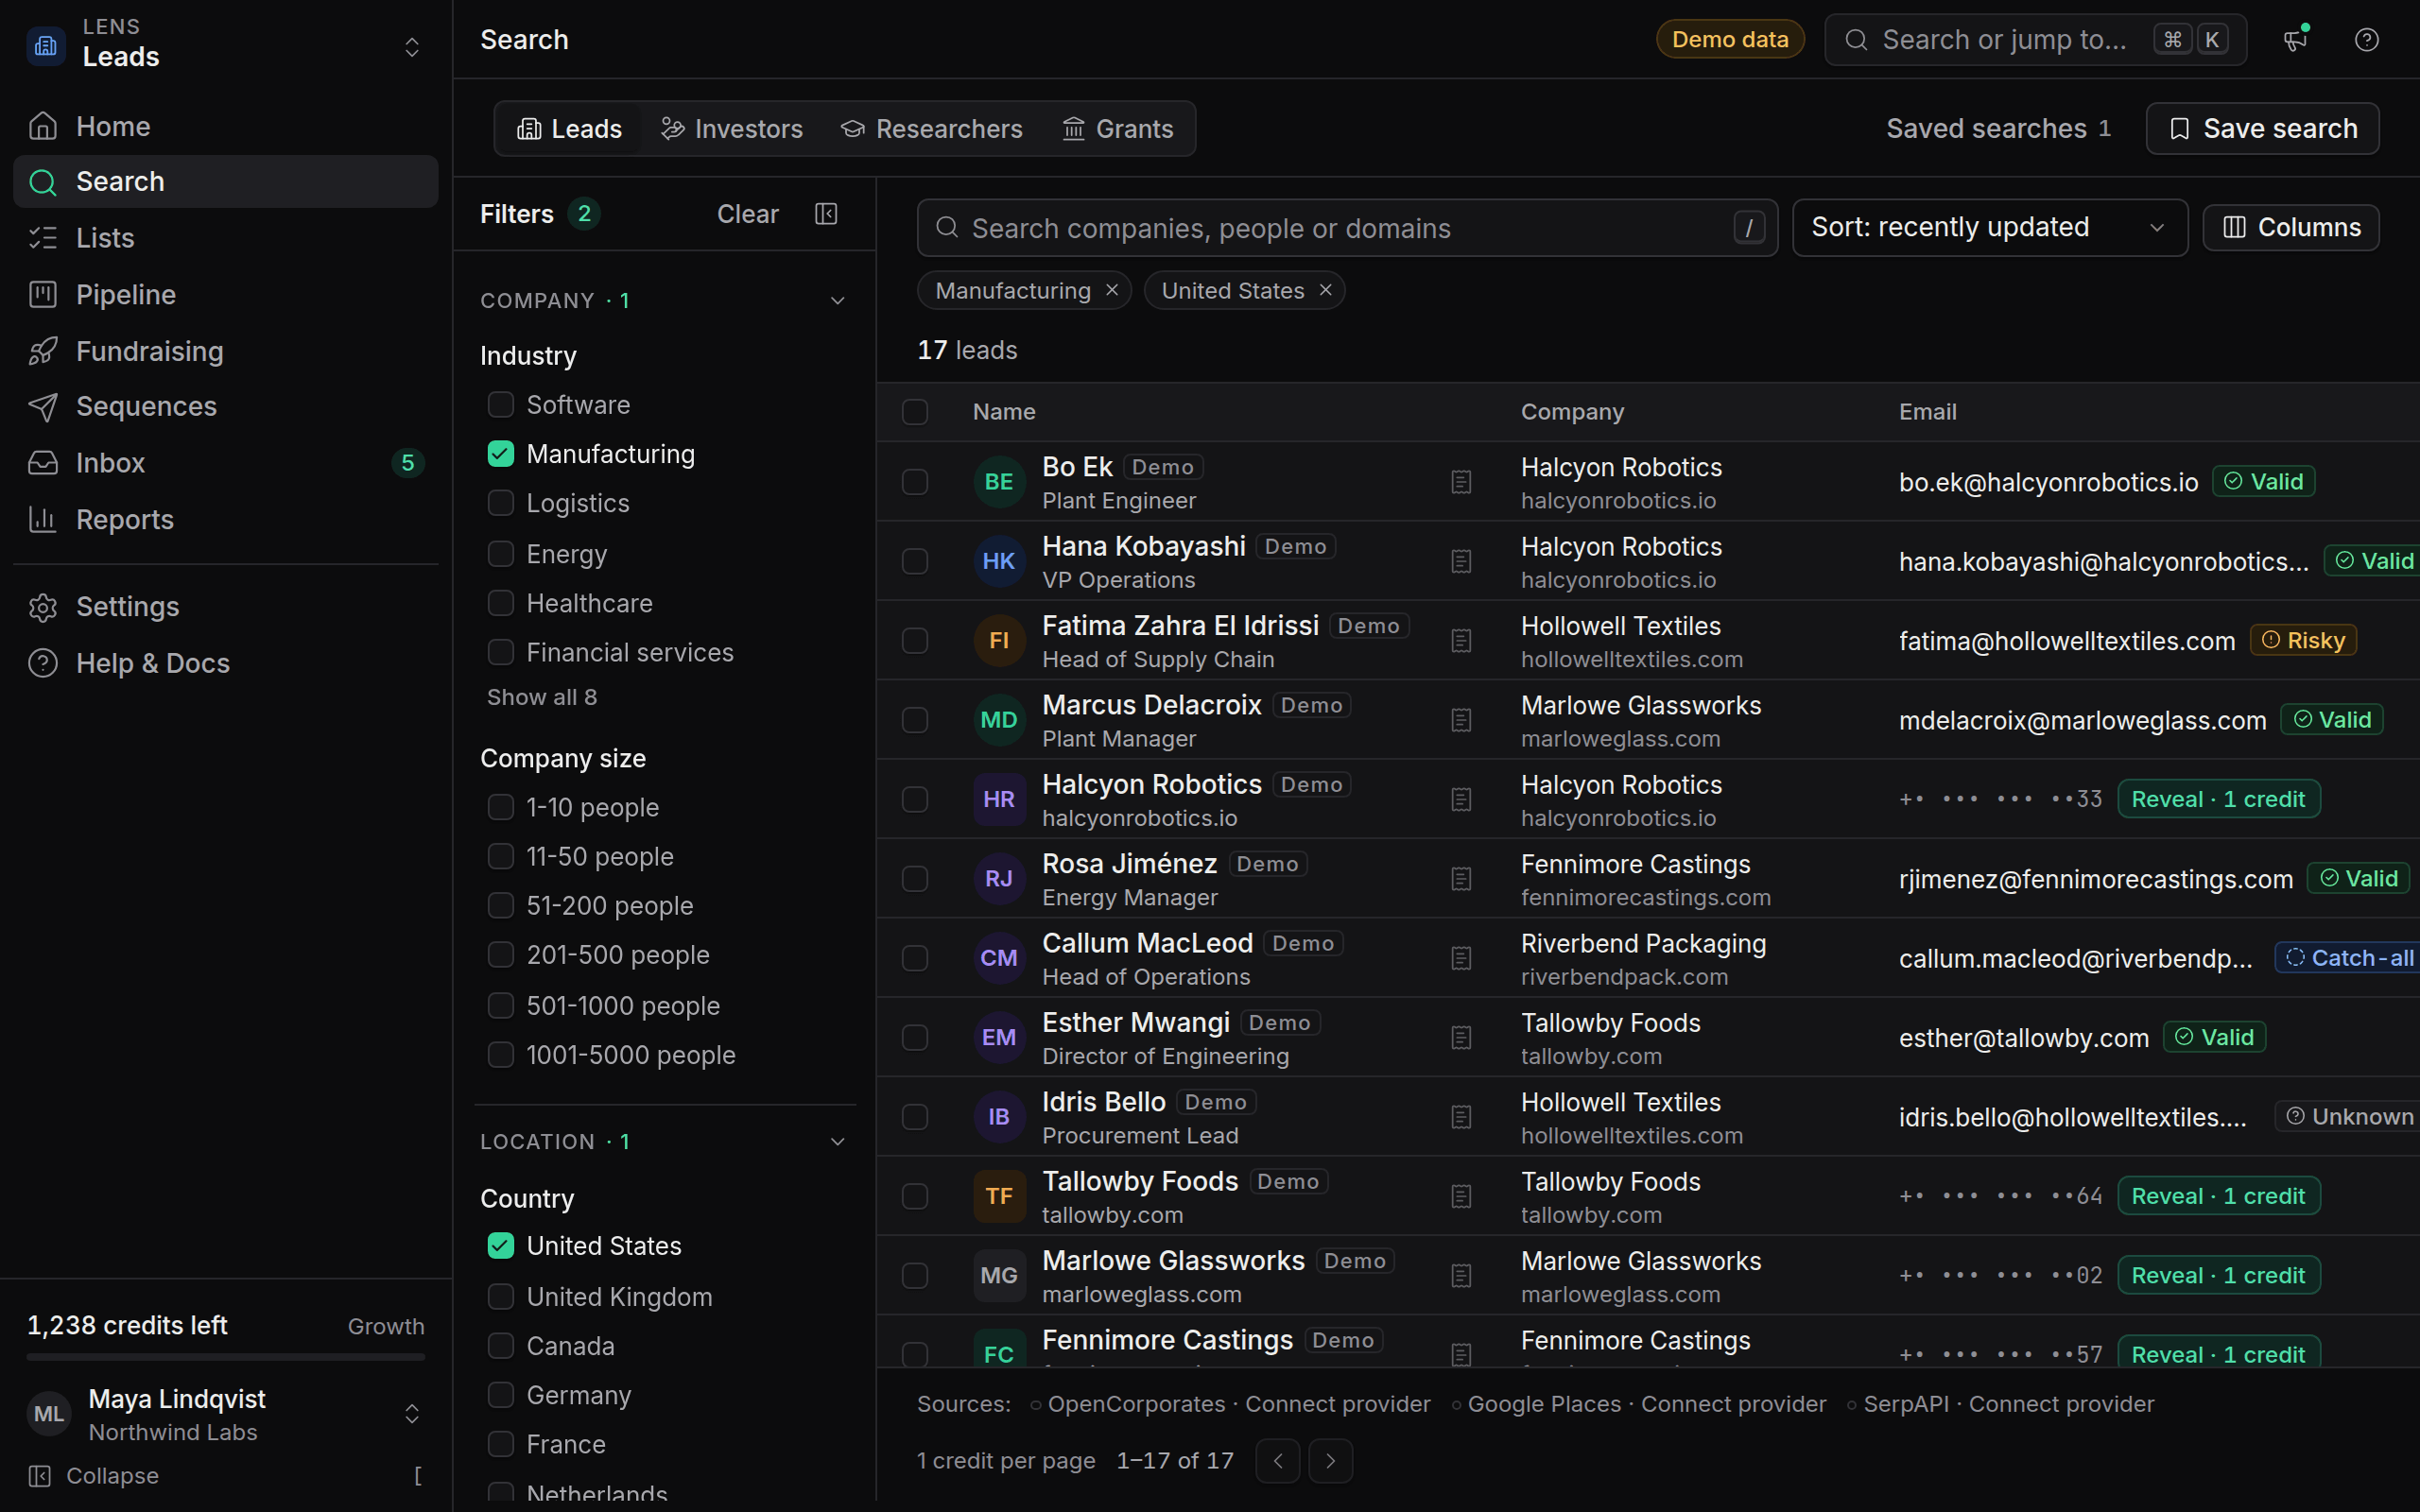Click the Pipeline board icon in sidebar

43,294
